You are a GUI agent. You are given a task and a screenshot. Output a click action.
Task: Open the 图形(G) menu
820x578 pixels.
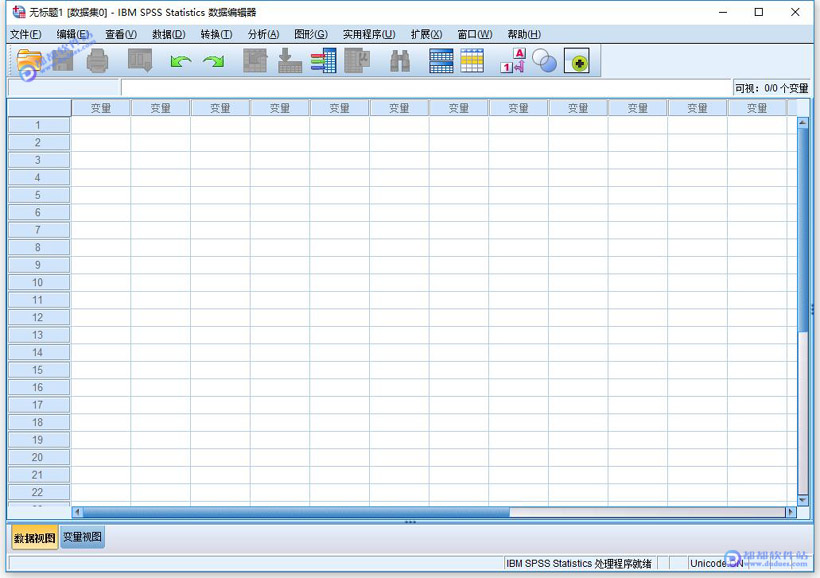click(311, 35)
